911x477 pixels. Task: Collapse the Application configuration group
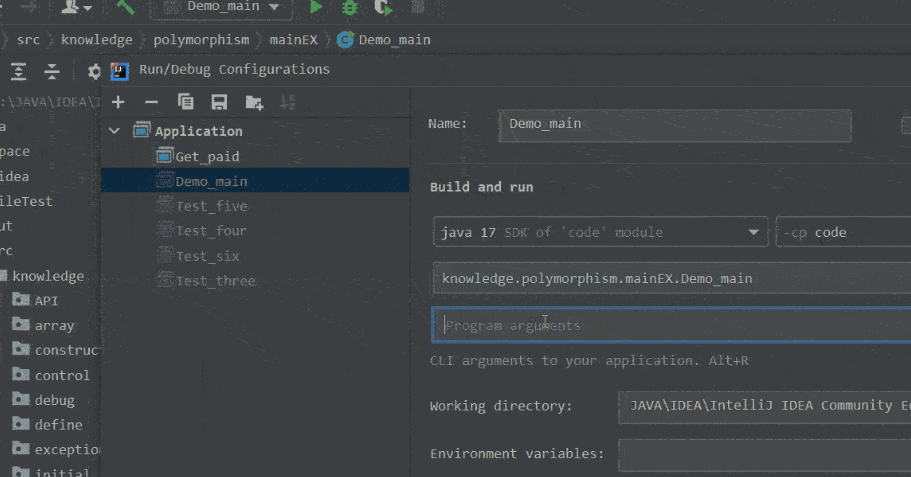[114, 131]
